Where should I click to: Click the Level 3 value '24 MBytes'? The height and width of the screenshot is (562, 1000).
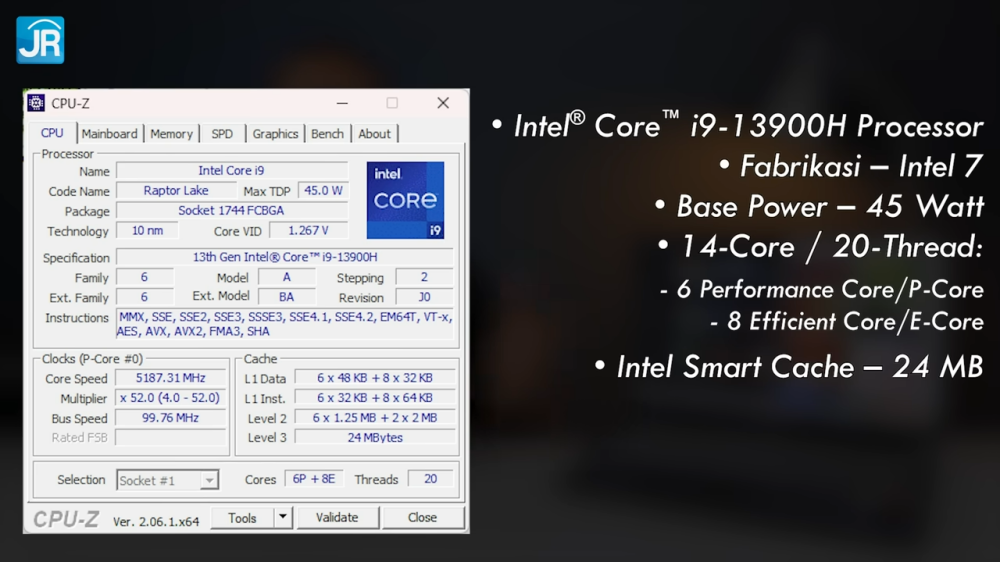point(375,438)
